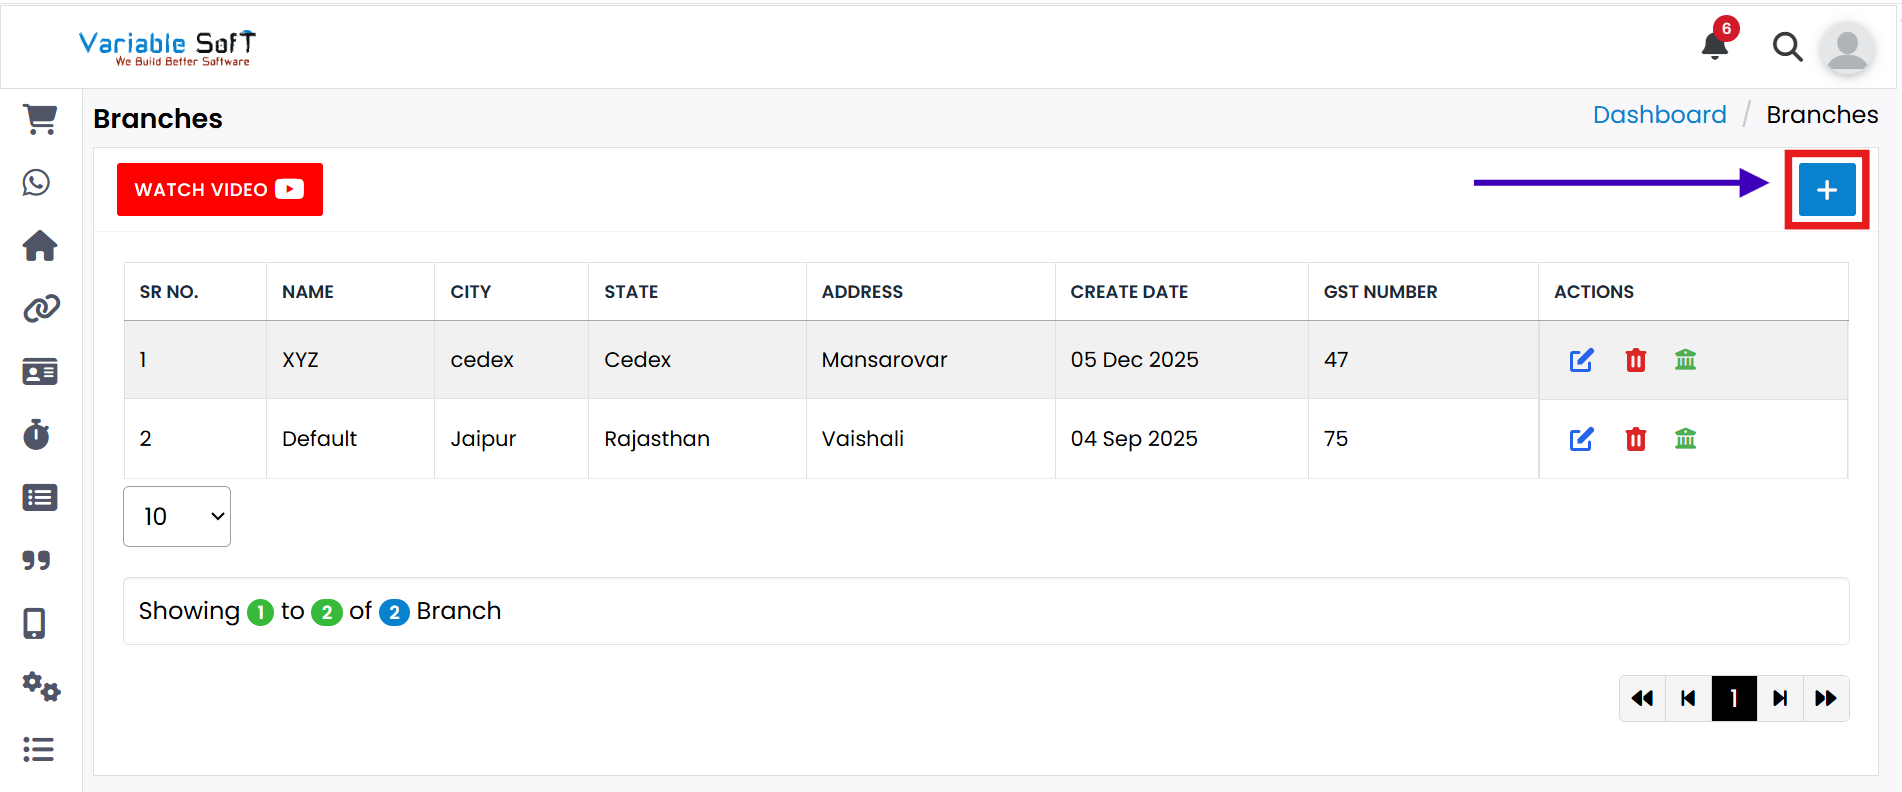Go to home sidebar icon
This screenshot has height=792, width=1902.
(x=40, y=246)
